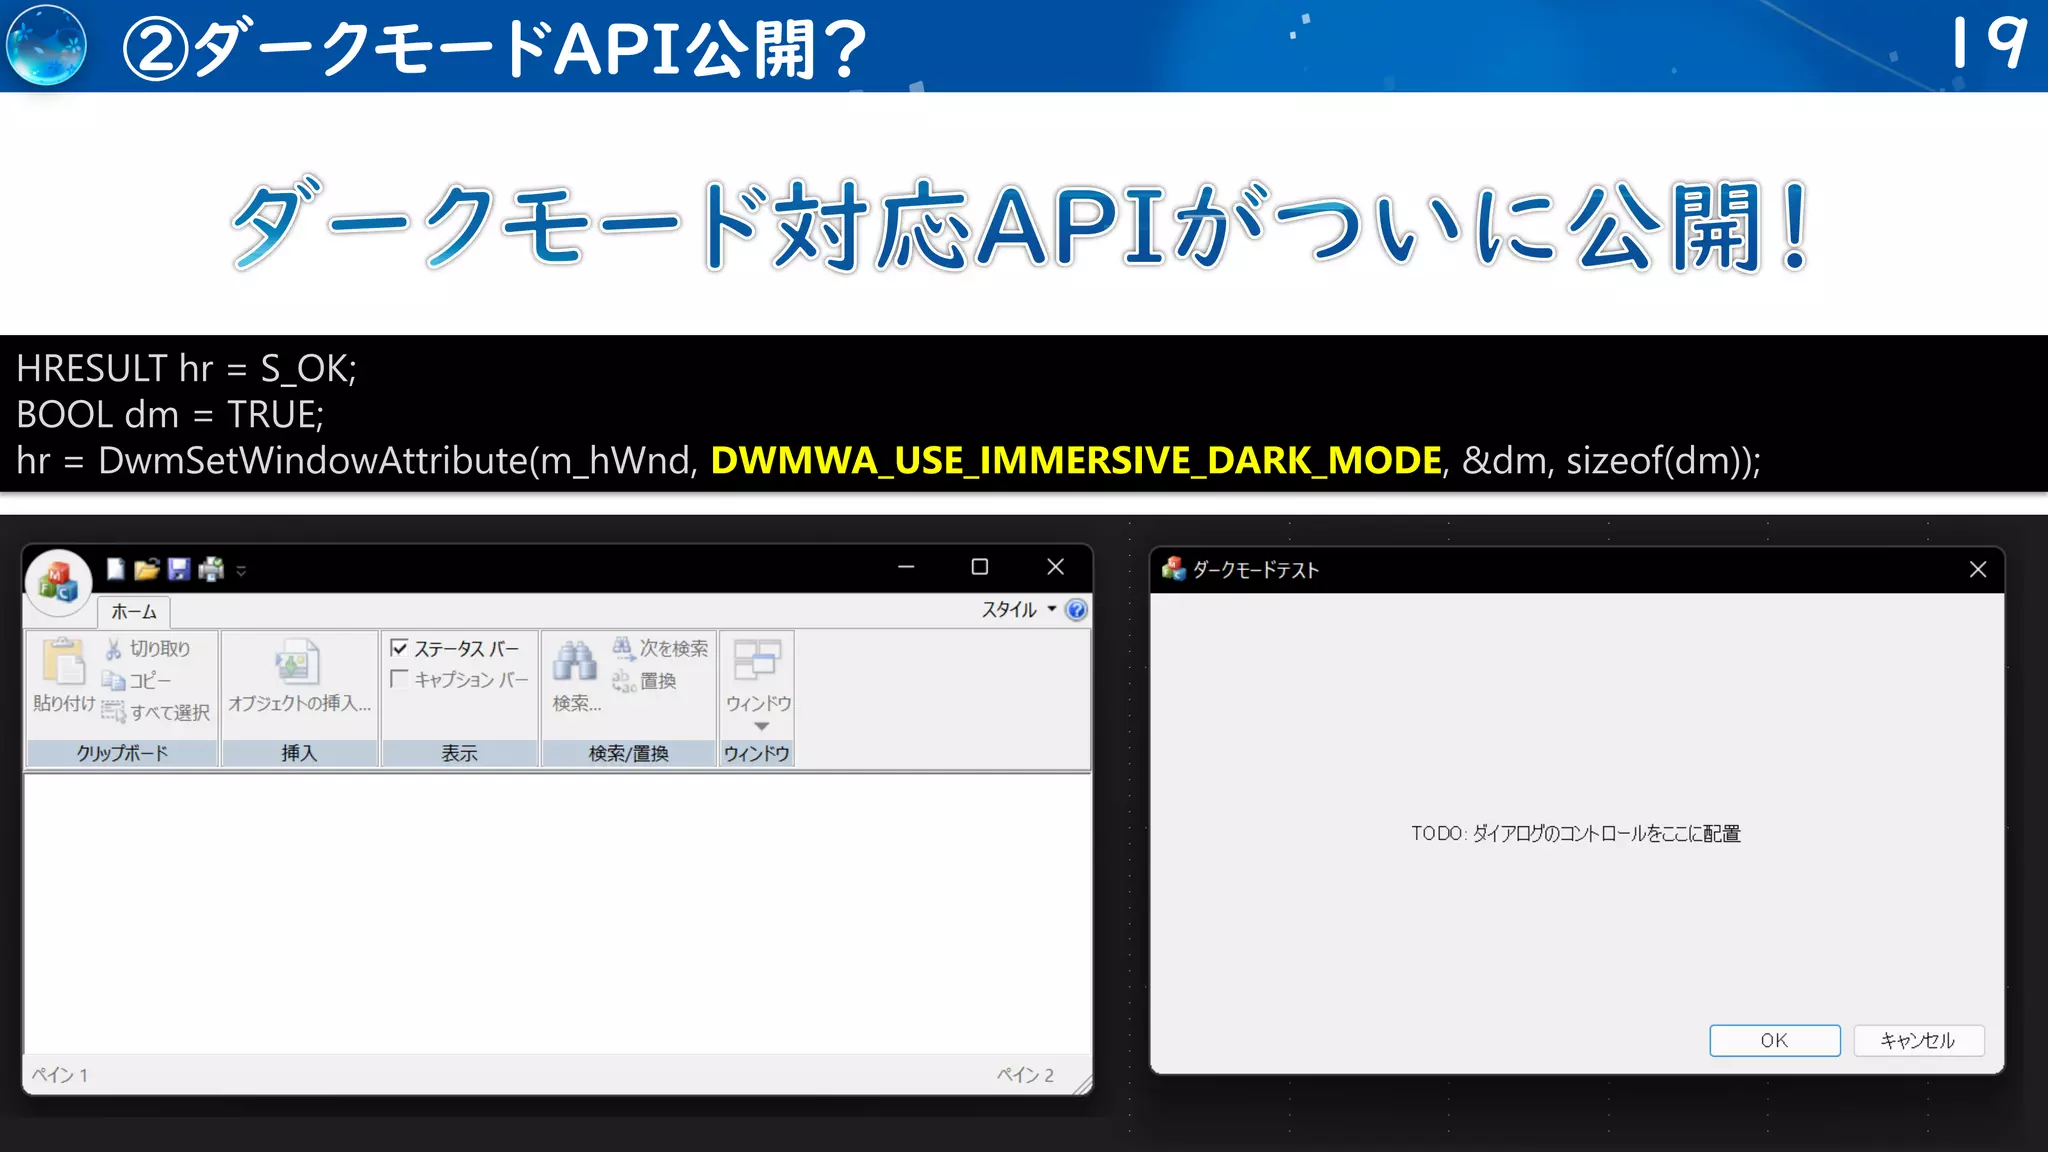Click the MFC application round button
This screenshot has width=2048, height=1152.
tap(58, 582)
